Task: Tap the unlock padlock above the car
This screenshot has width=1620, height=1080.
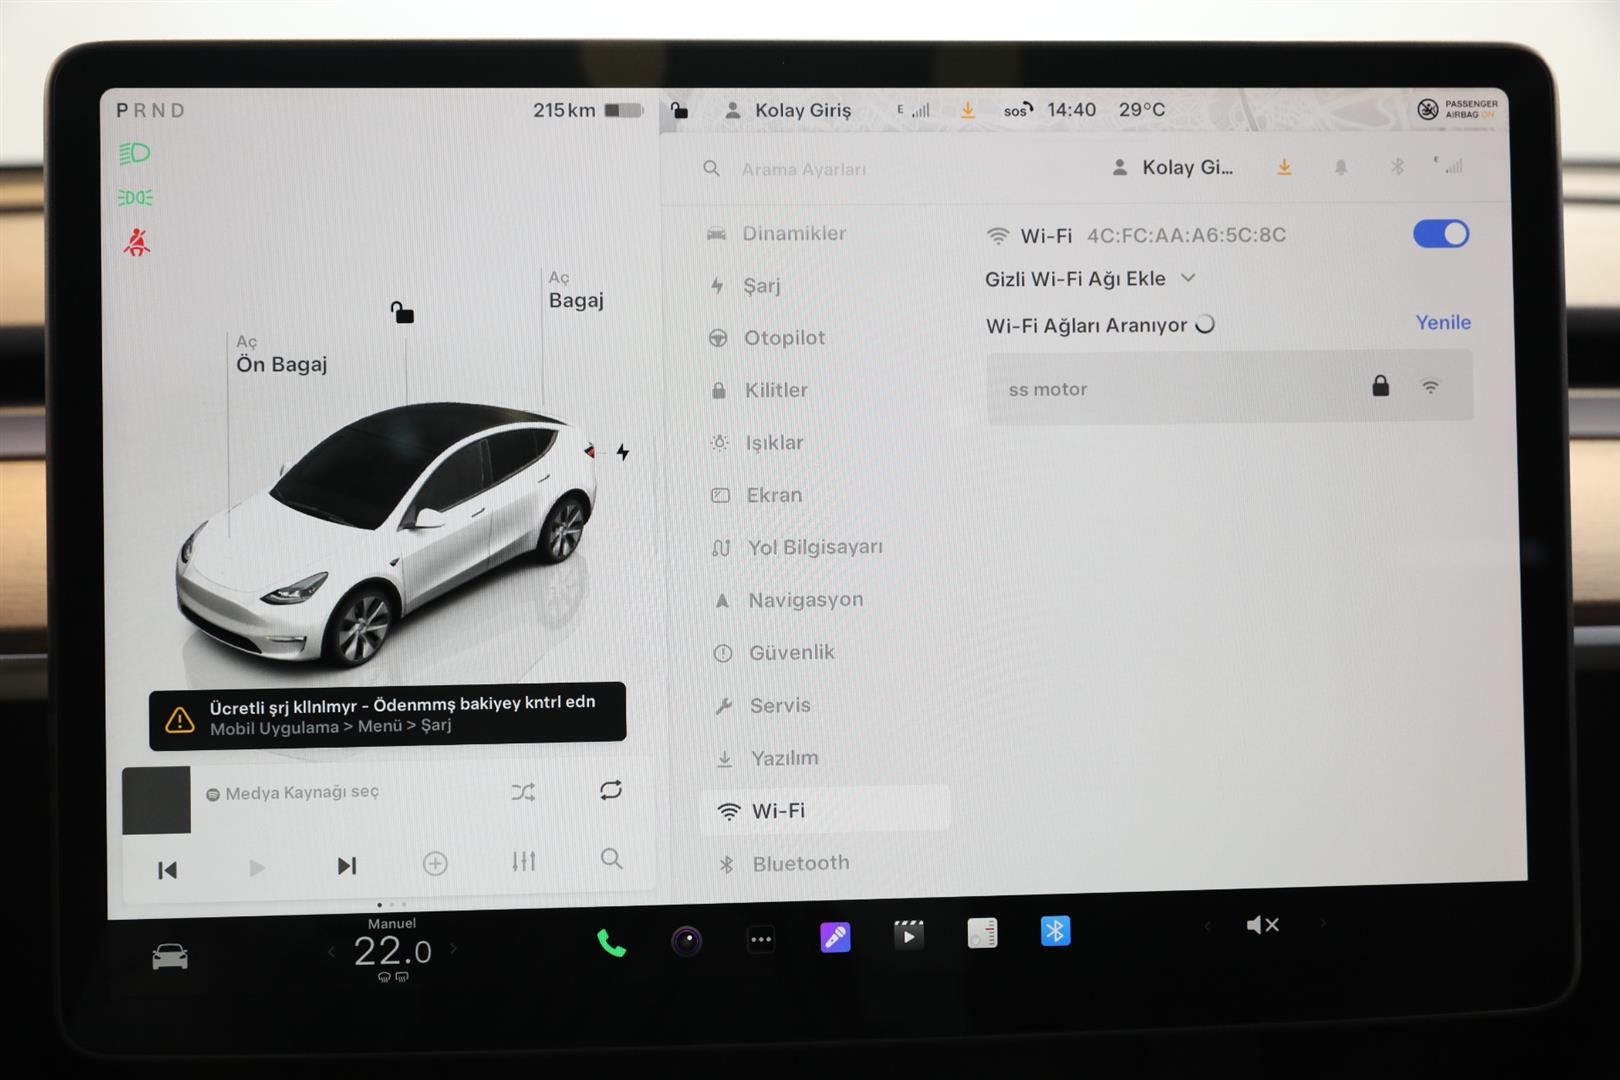Action: tap(402, 313)
